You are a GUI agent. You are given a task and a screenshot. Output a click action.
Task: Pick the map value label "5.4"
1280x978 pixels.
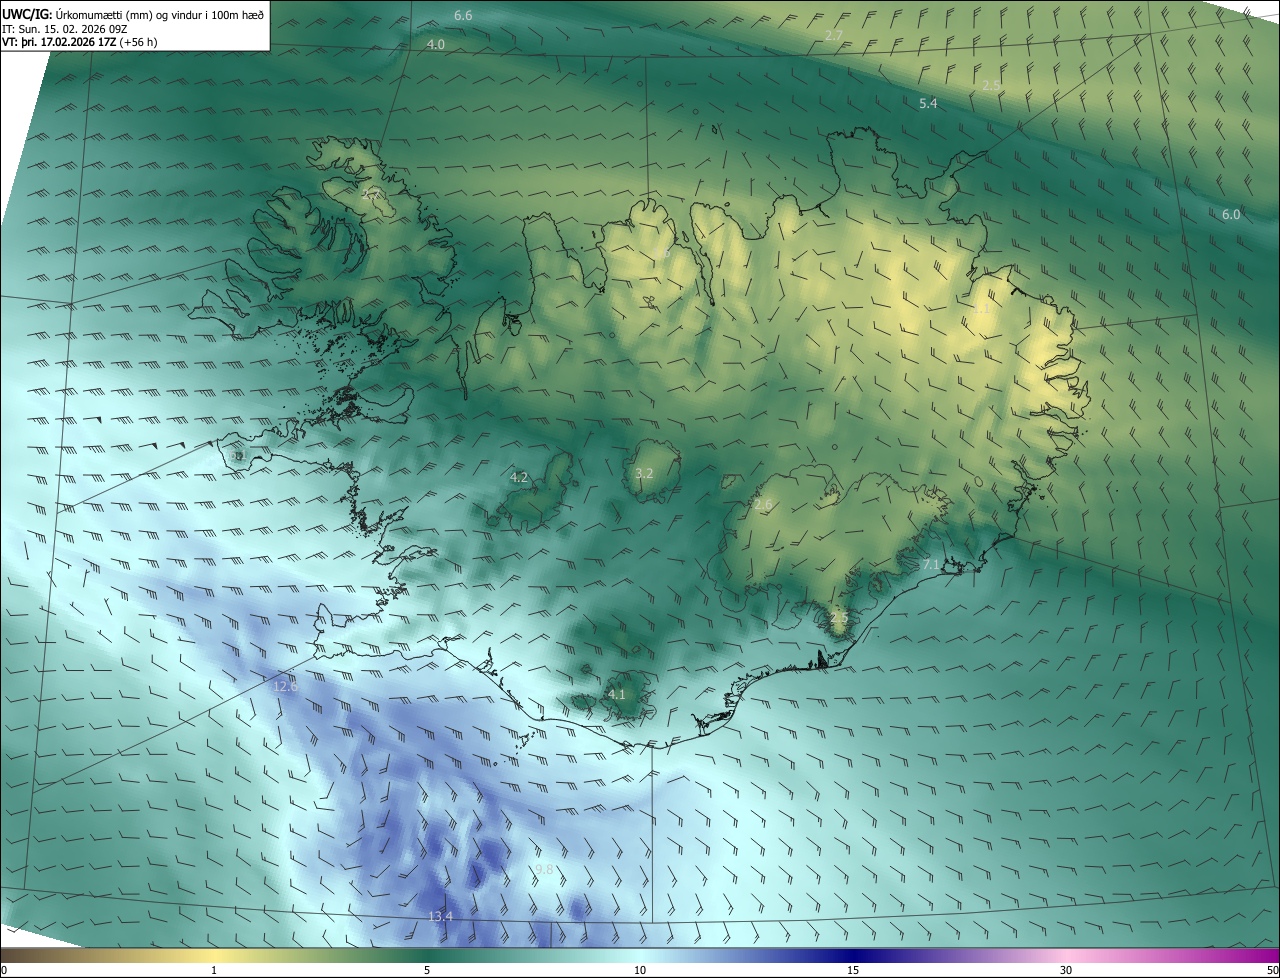928,103
